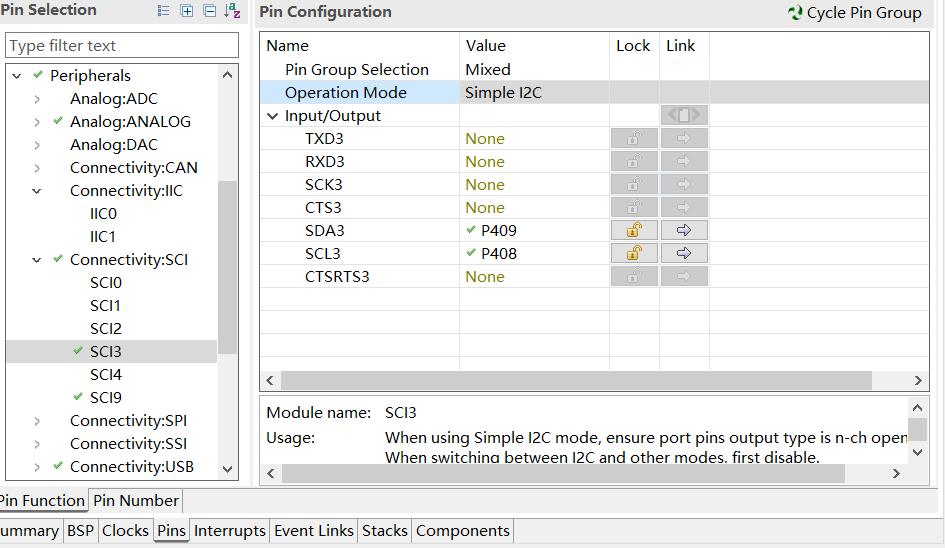Open the Components tab

point(463,531)
